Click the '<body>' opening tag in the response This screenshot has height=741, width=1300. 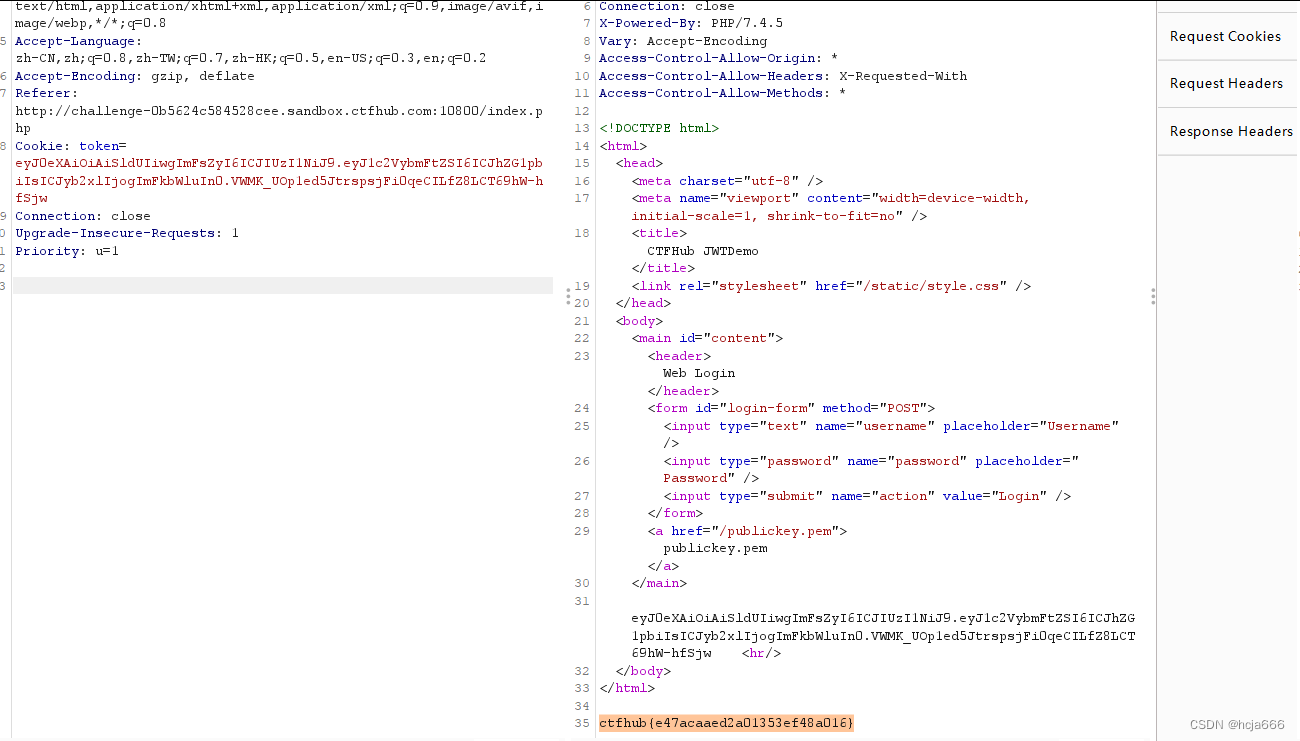point(639,321)
